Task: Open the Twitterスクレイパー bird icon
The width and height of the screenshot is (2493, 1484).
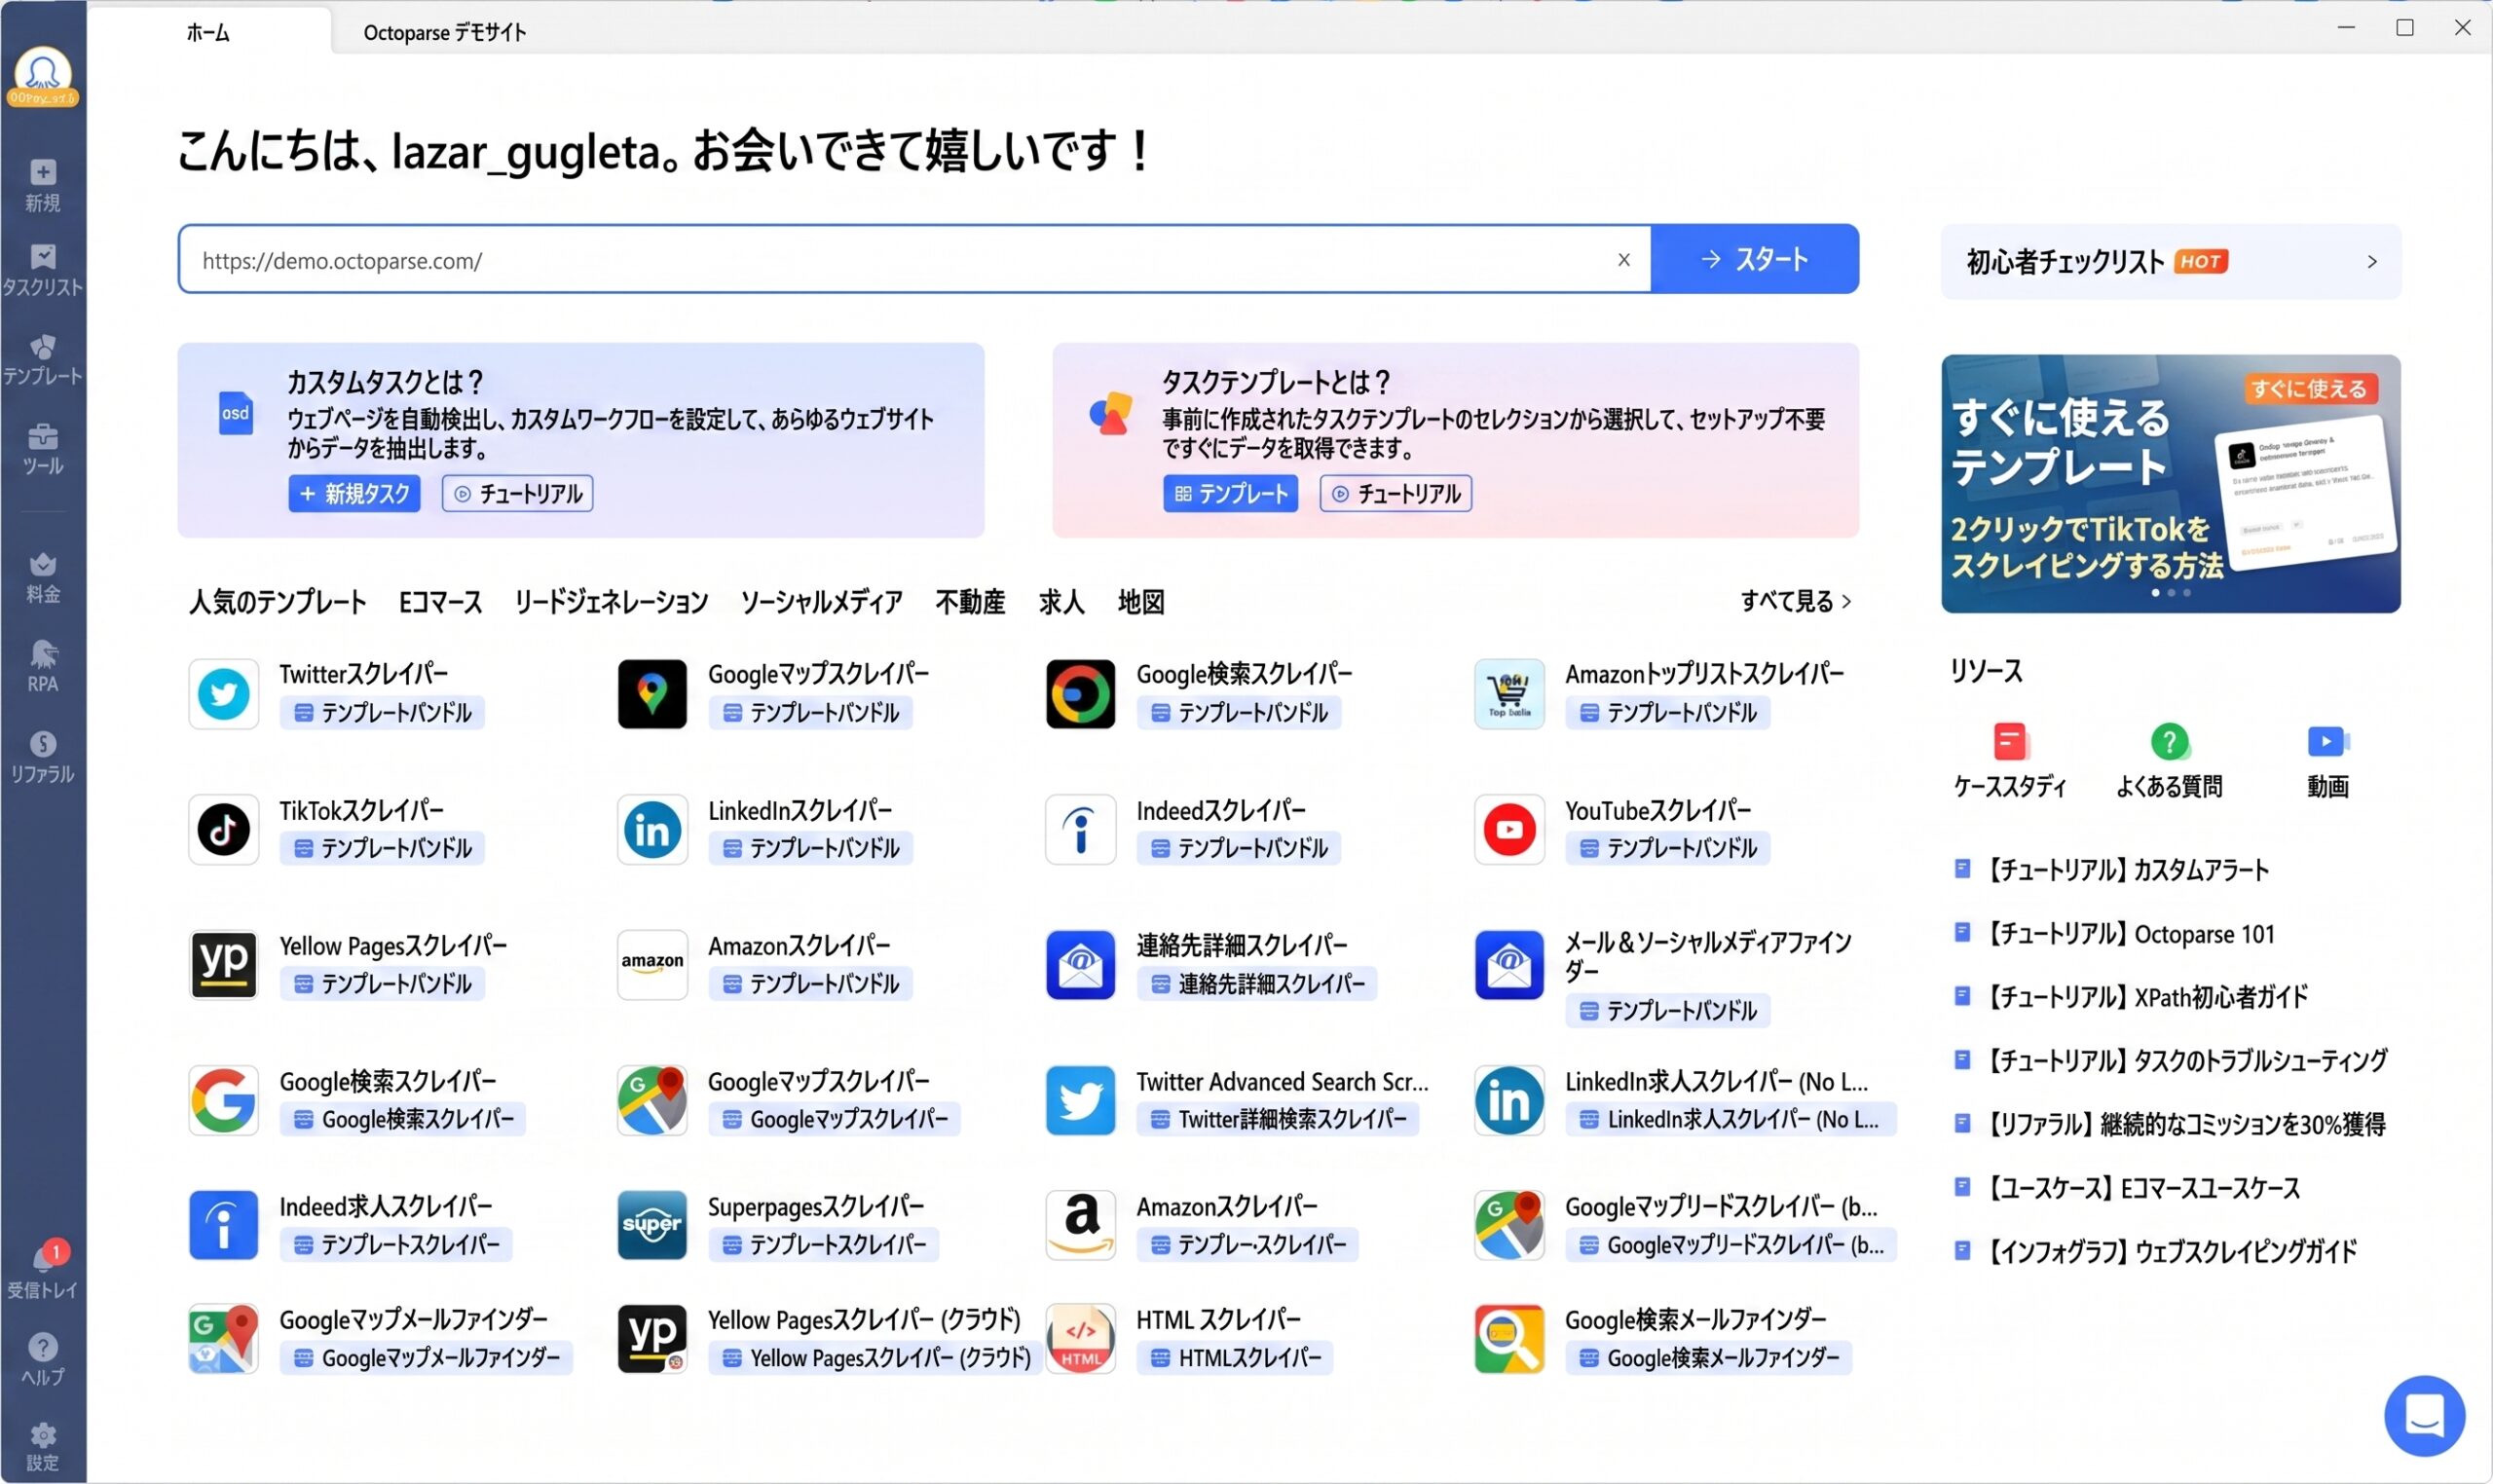Action: tap(223, 693)
